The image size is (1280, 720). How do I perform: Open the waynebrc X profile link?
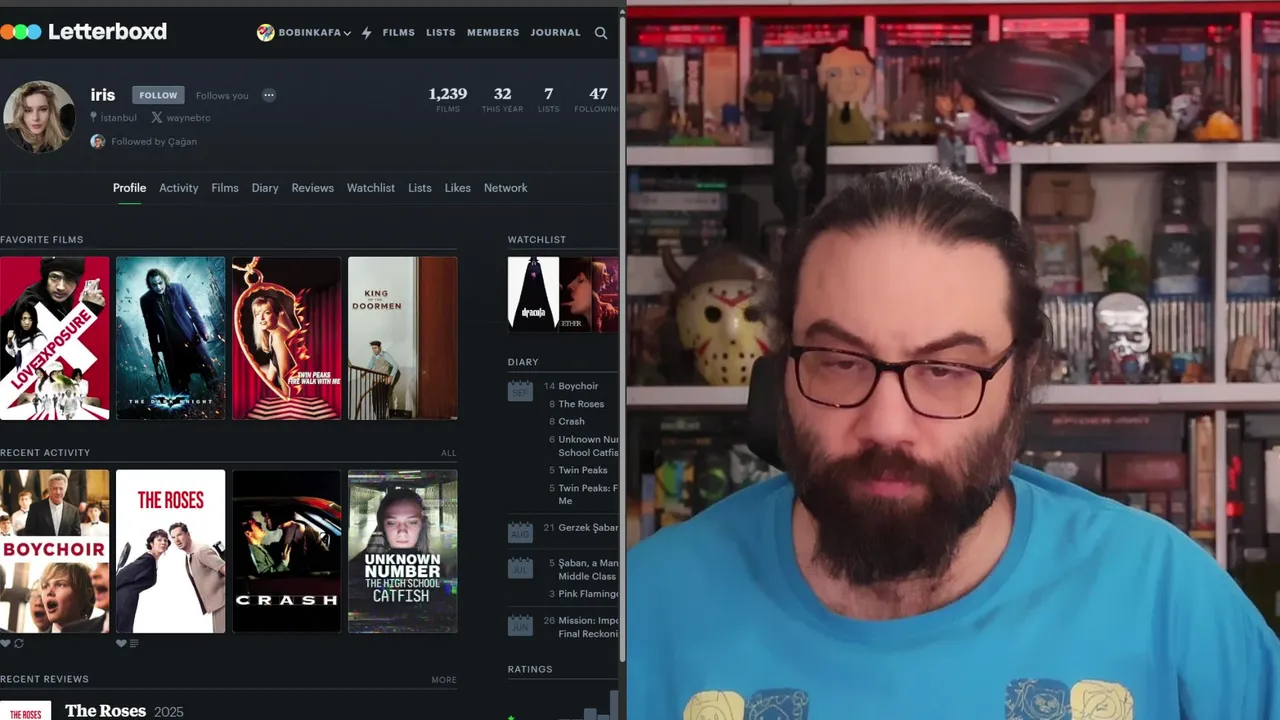pyautogui.click(x=188, y=118)
